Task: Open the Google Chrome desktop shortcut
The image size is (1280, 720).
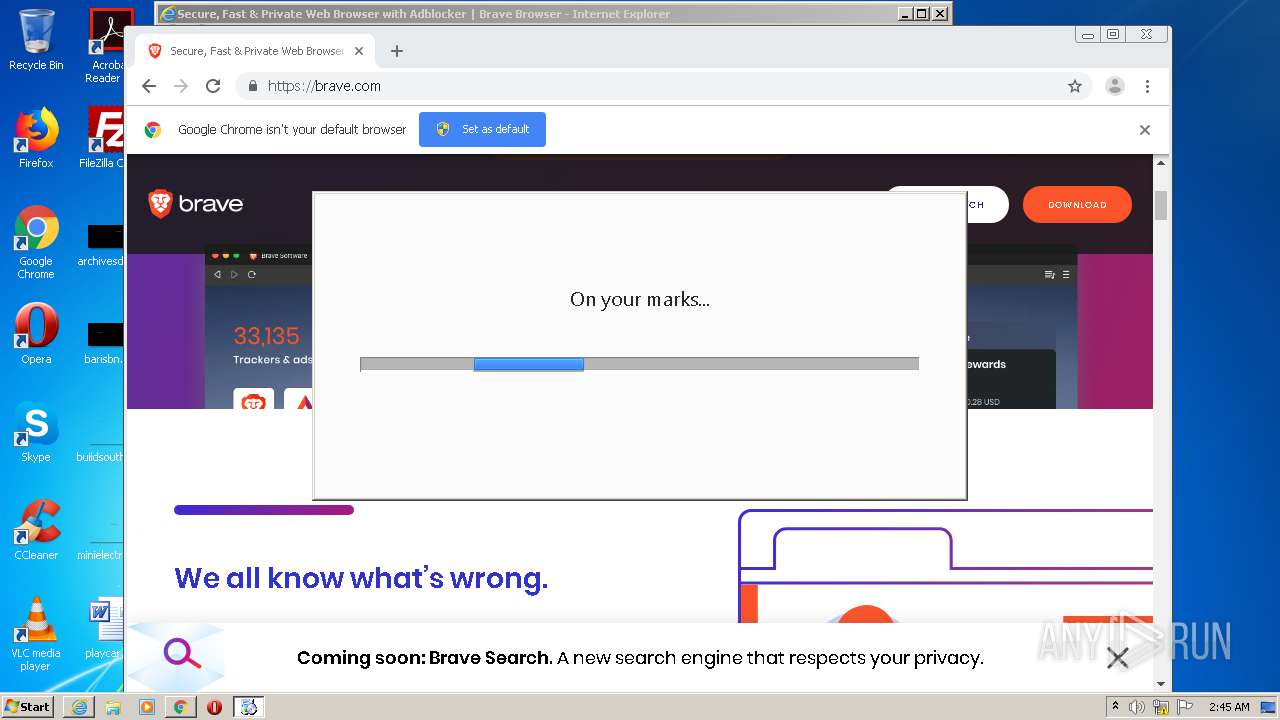Action: [36, 243]
